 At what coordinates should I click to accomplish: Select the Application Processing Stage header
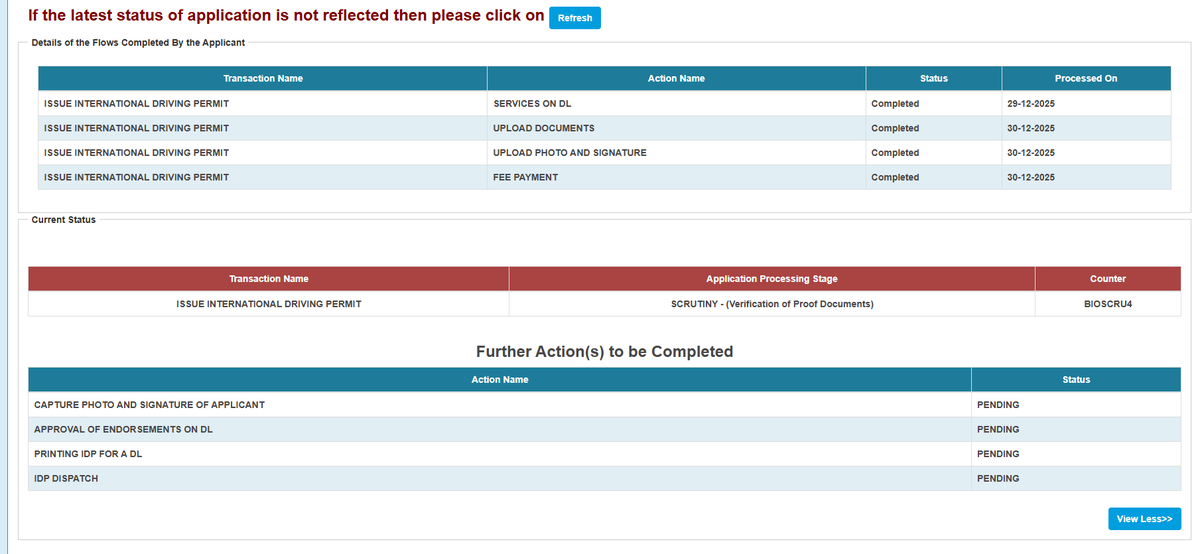click(x=772, y=279)
